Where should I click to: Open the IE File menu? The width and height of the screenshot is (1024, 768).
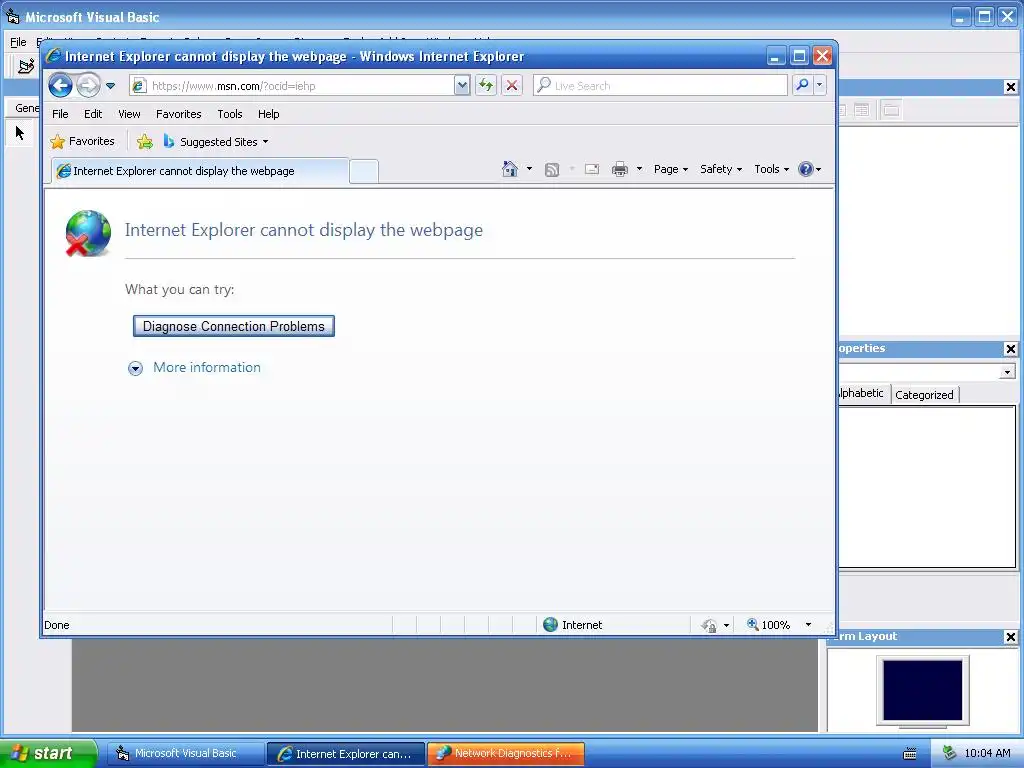coord(60,114)
